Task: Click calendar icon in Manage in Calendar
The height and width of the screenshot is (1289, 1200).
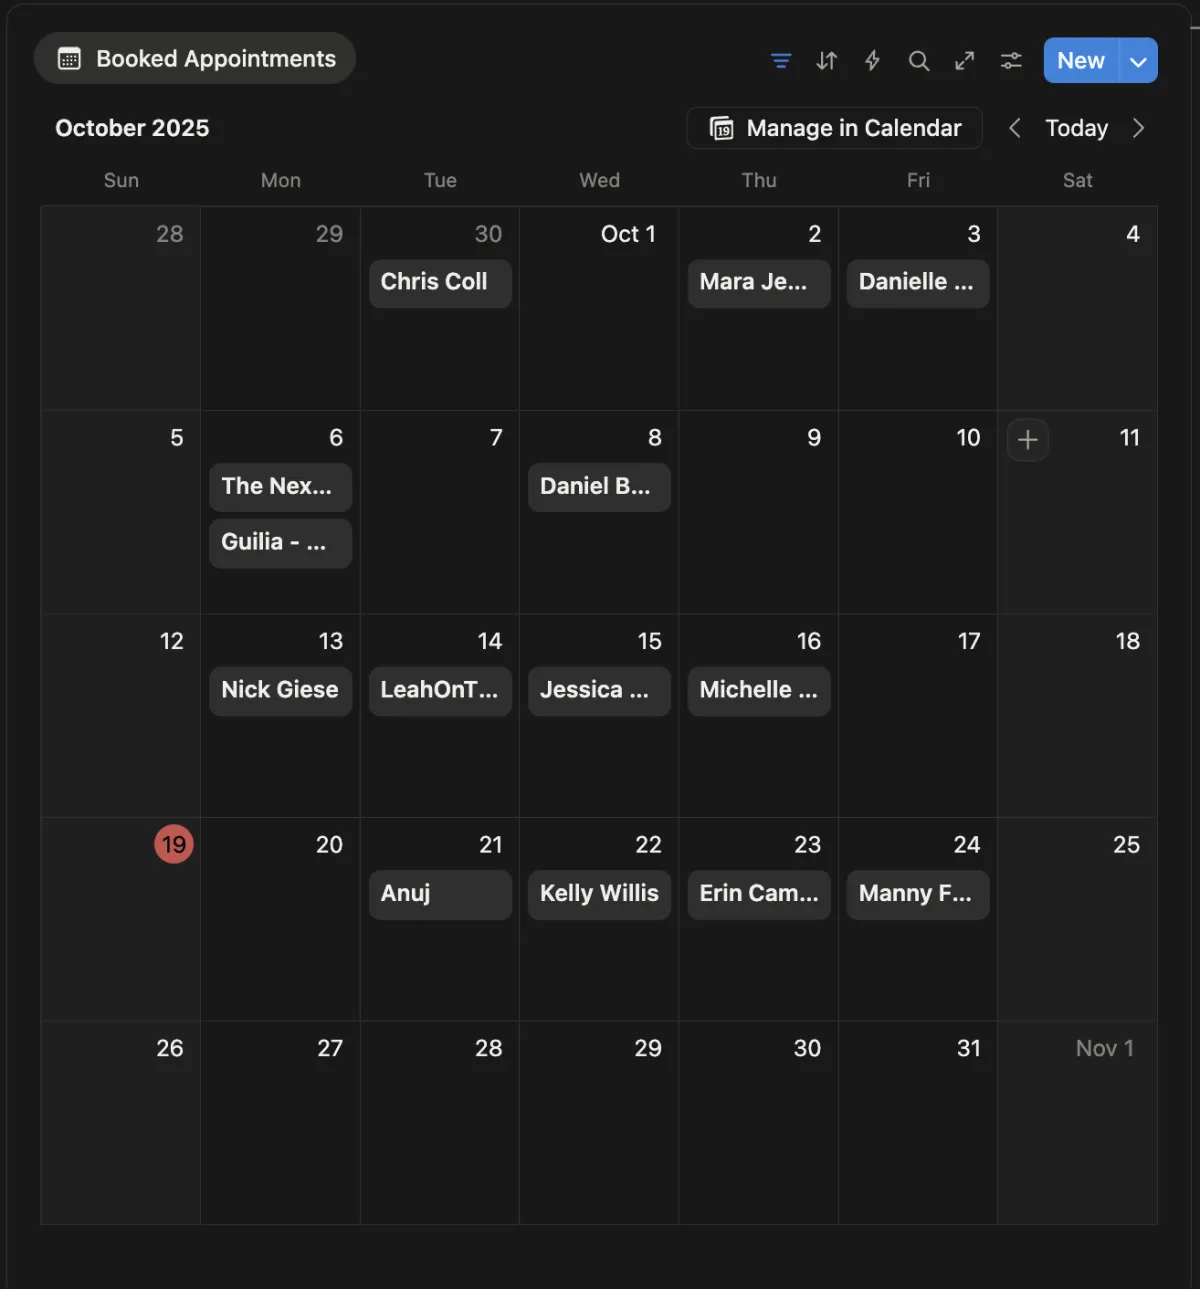Action: coord(721,128)
